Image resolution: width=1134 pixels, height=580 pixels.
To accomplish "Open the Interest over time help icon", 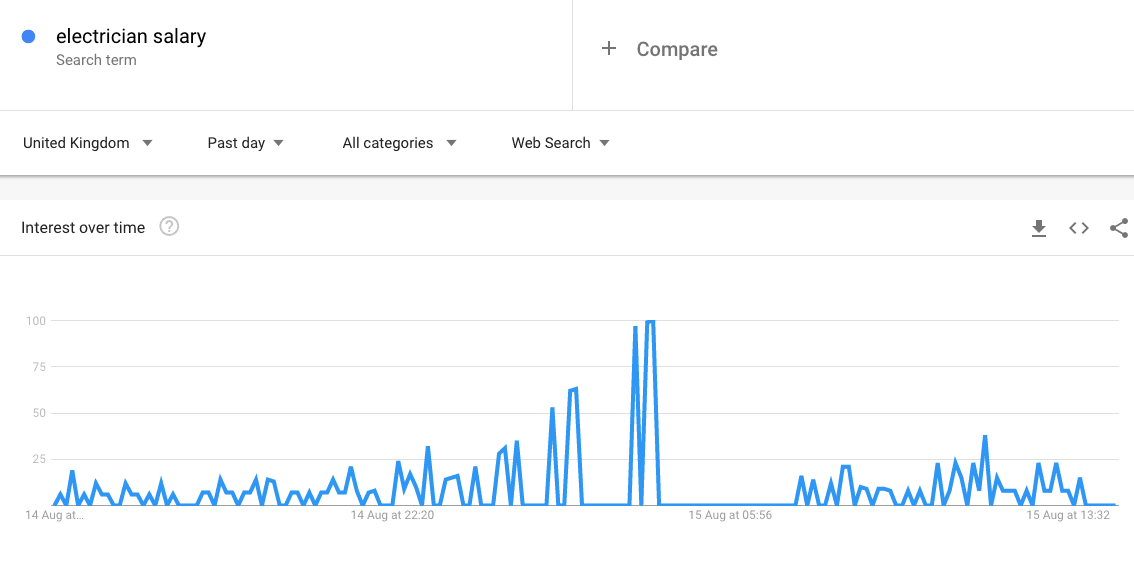I will pyautogui.click(x=169, y=227).
